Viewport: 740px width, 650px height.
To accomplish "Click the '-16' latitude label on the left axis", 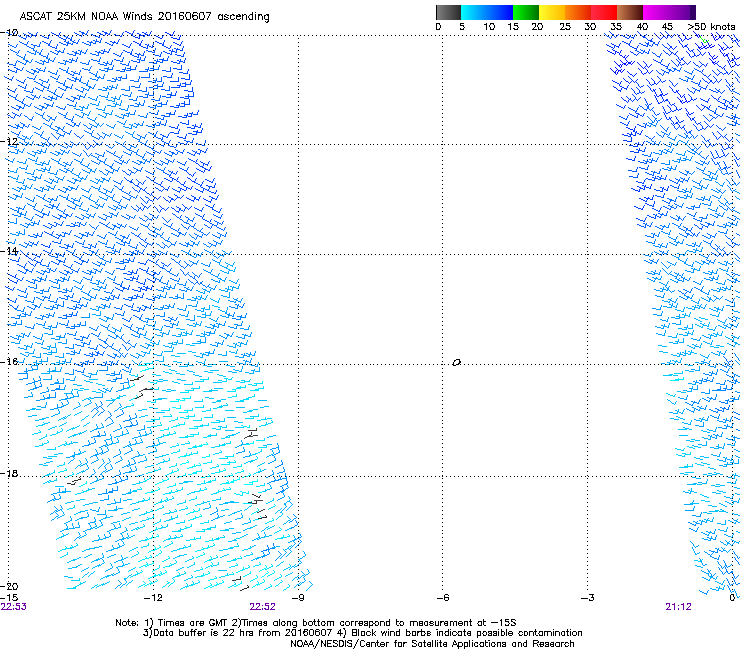I will coord(9,362).
